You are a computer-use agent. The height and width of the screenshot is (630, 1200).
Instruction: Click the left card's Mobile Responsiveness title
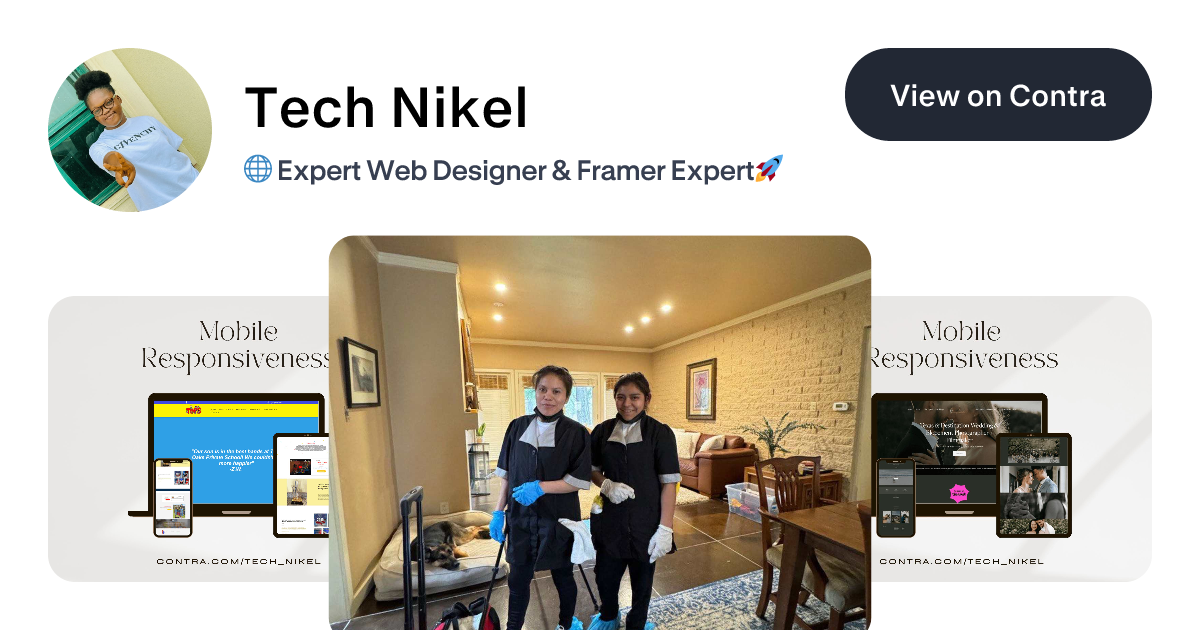(x=237, y=344)
